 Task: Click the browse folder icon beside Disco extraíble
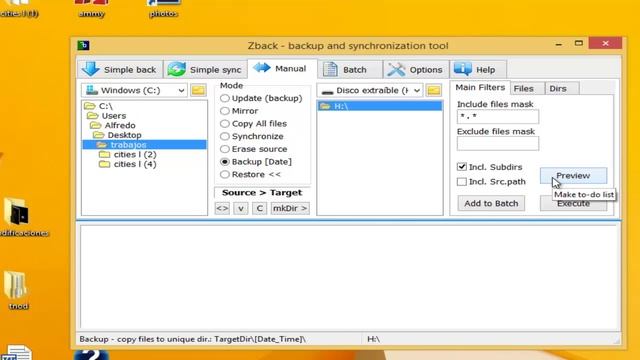[x=434, y=90]
